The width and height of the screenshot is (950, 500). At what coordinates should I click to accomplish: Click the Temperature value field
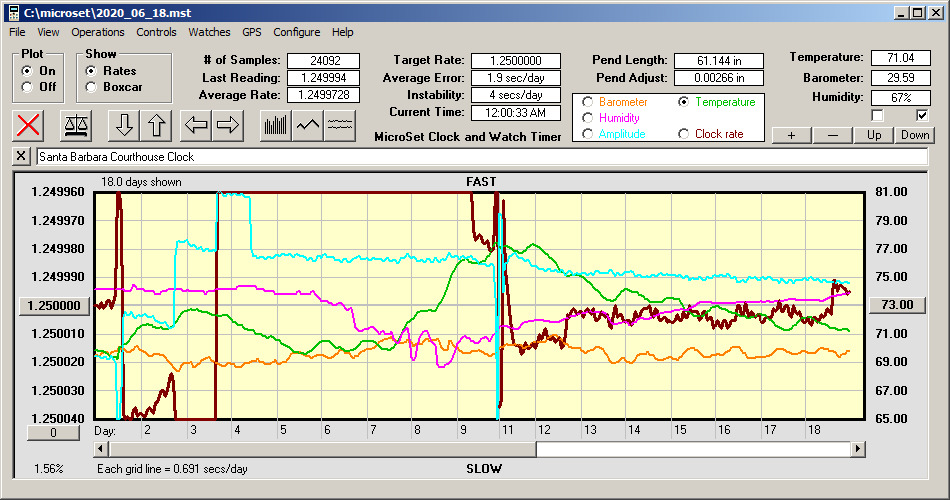[x=900, y=58]
